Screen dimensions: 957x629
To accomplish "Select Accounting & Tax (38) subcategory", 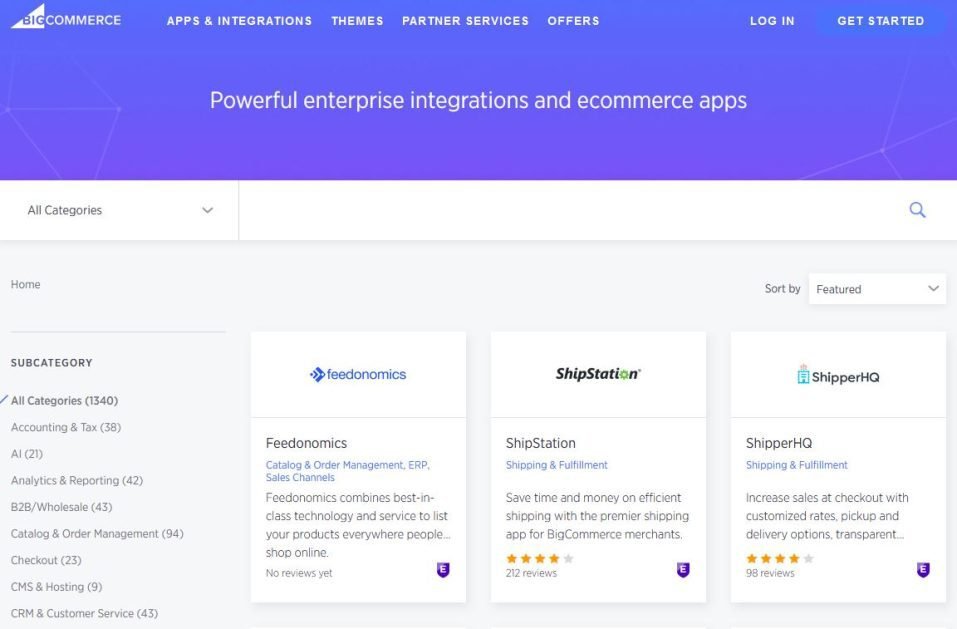I will [66, 427].
